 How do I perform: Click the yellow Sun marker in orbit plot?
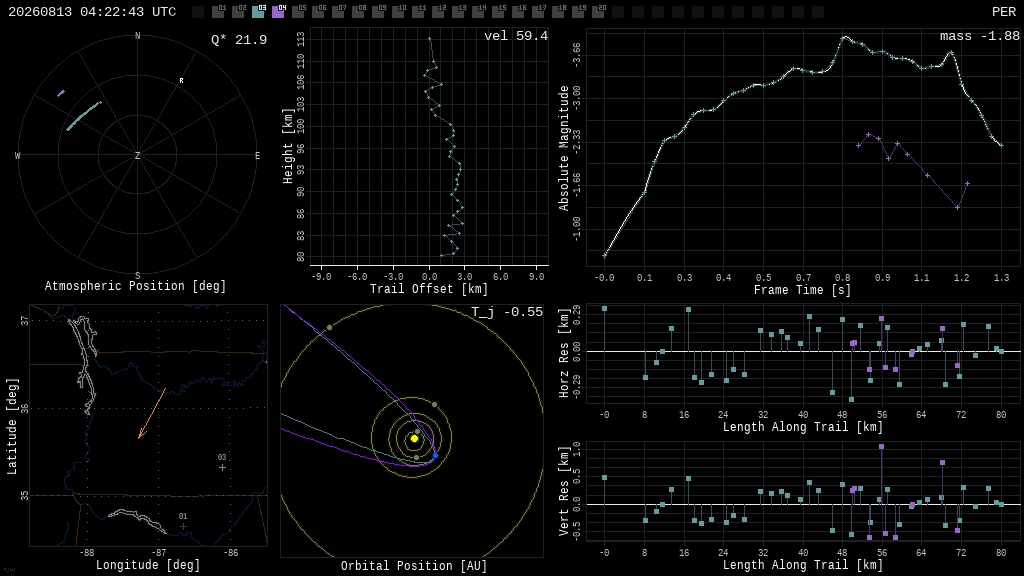coord(414,438)
